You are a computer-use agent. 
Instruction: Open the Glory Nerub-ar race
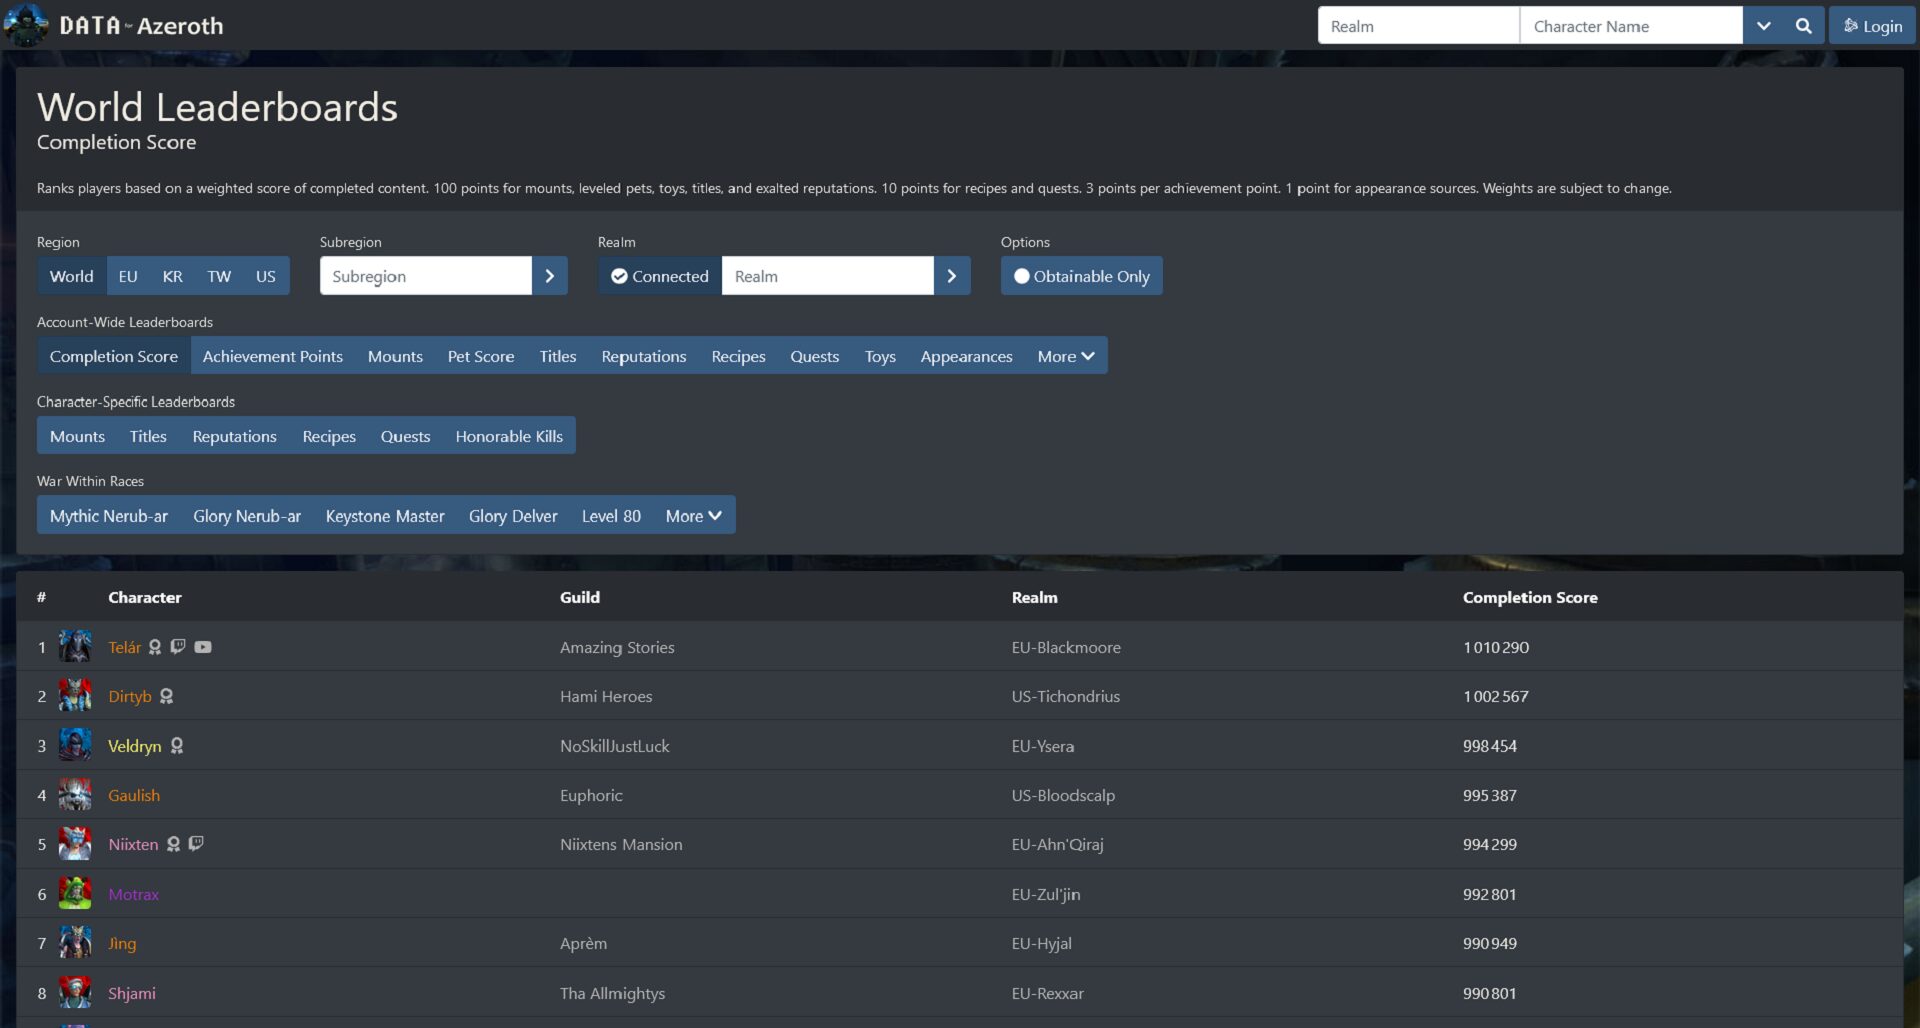(x=247, y=516)
